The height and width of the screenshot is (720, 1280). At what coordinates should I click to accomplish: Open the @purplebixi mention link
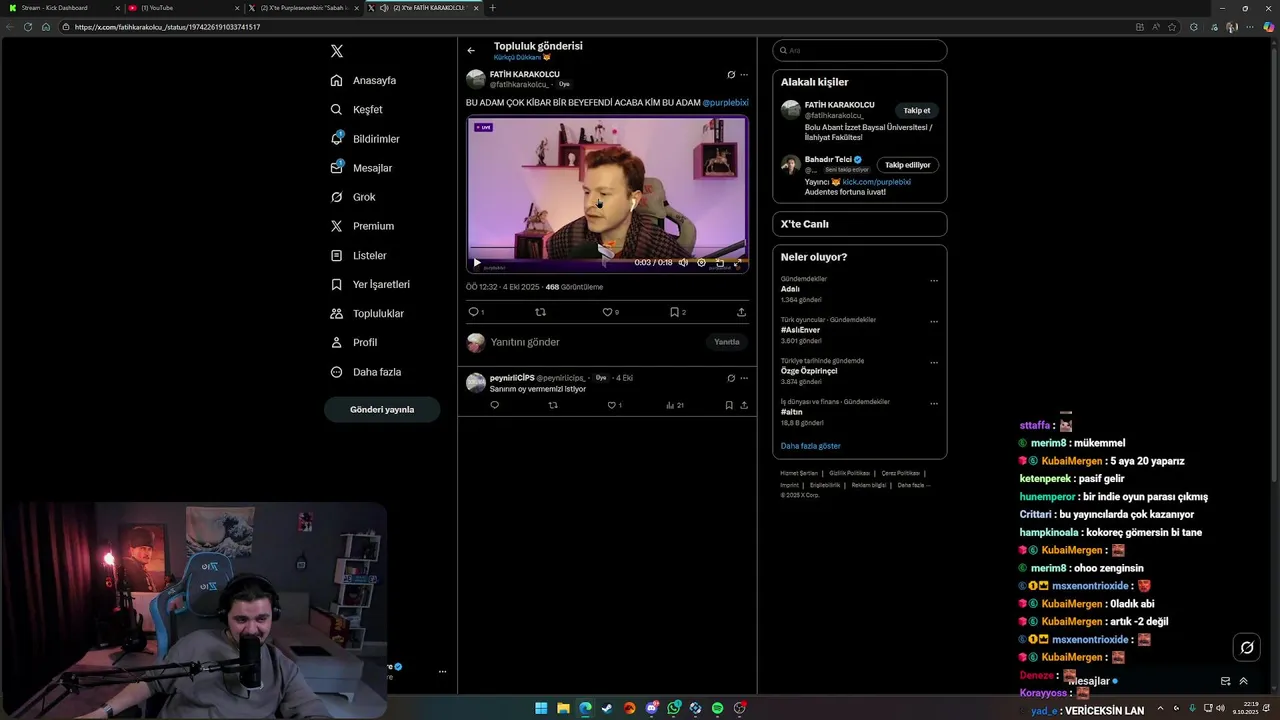click(725, 102)
